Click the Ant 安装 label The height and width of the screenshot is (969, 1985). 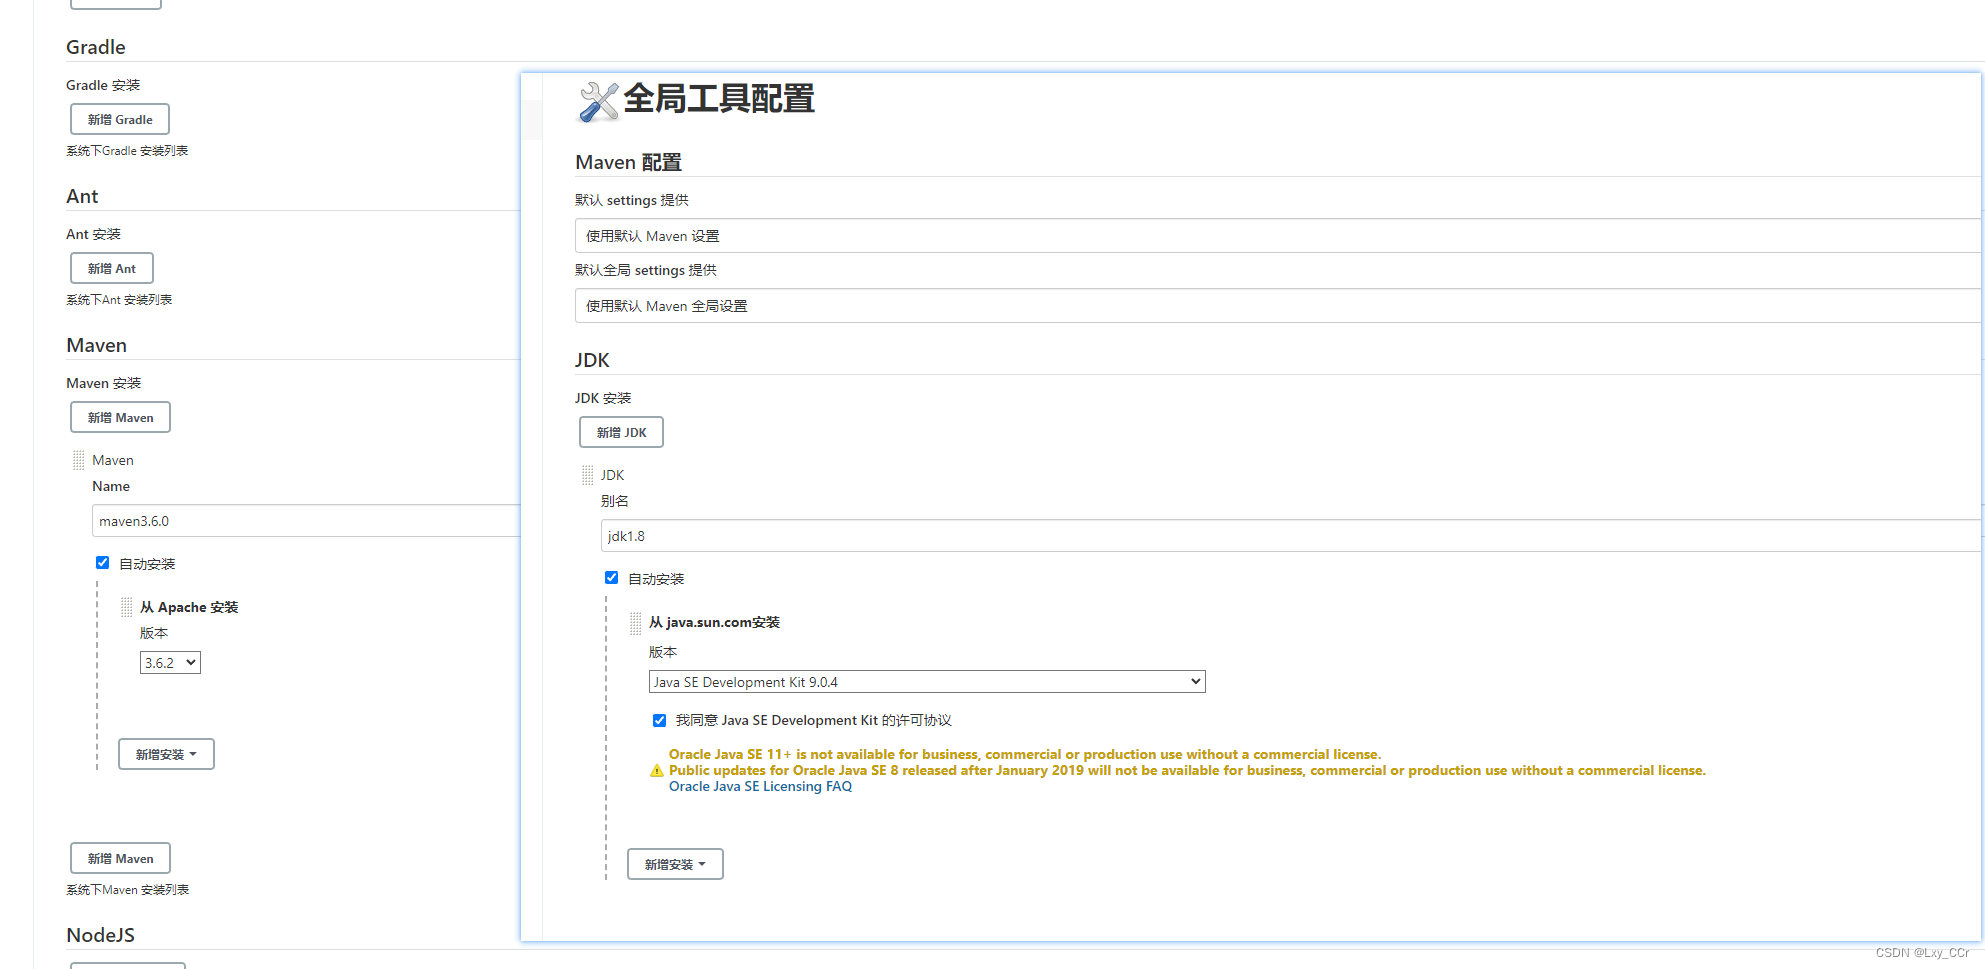click(x=93, y=234)
